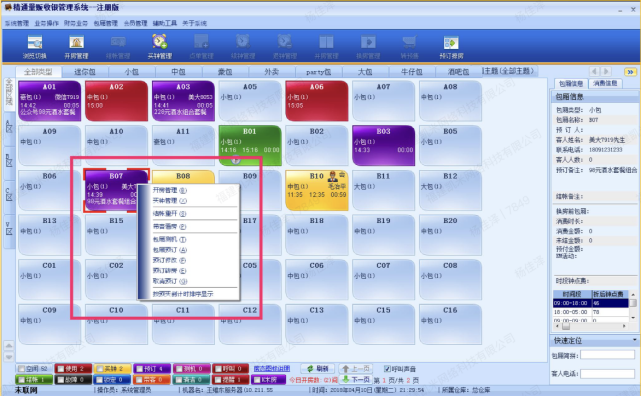The image size is (641, 396).
Task: Open 预订排房 reservation toolbar icon
Action: tap(451, 47)
